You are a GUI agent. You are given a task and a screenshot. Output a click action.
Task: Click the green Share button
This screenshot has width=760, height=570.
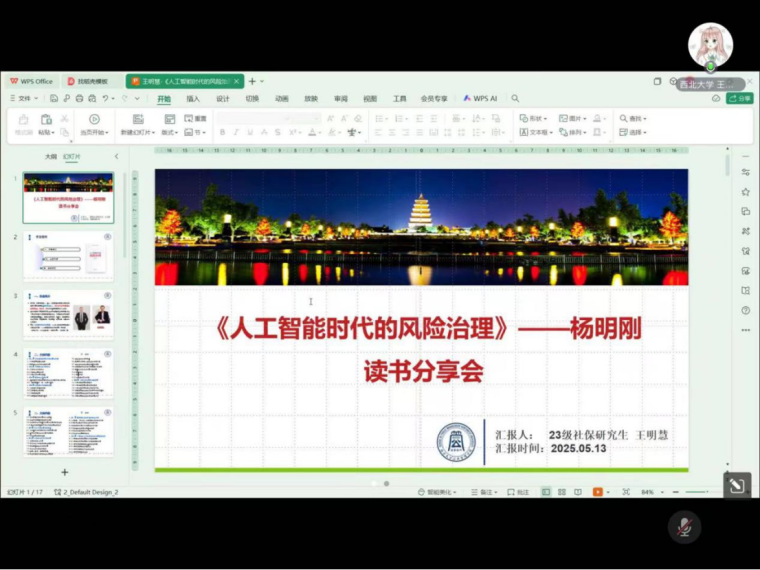click(x=740, y=99)
